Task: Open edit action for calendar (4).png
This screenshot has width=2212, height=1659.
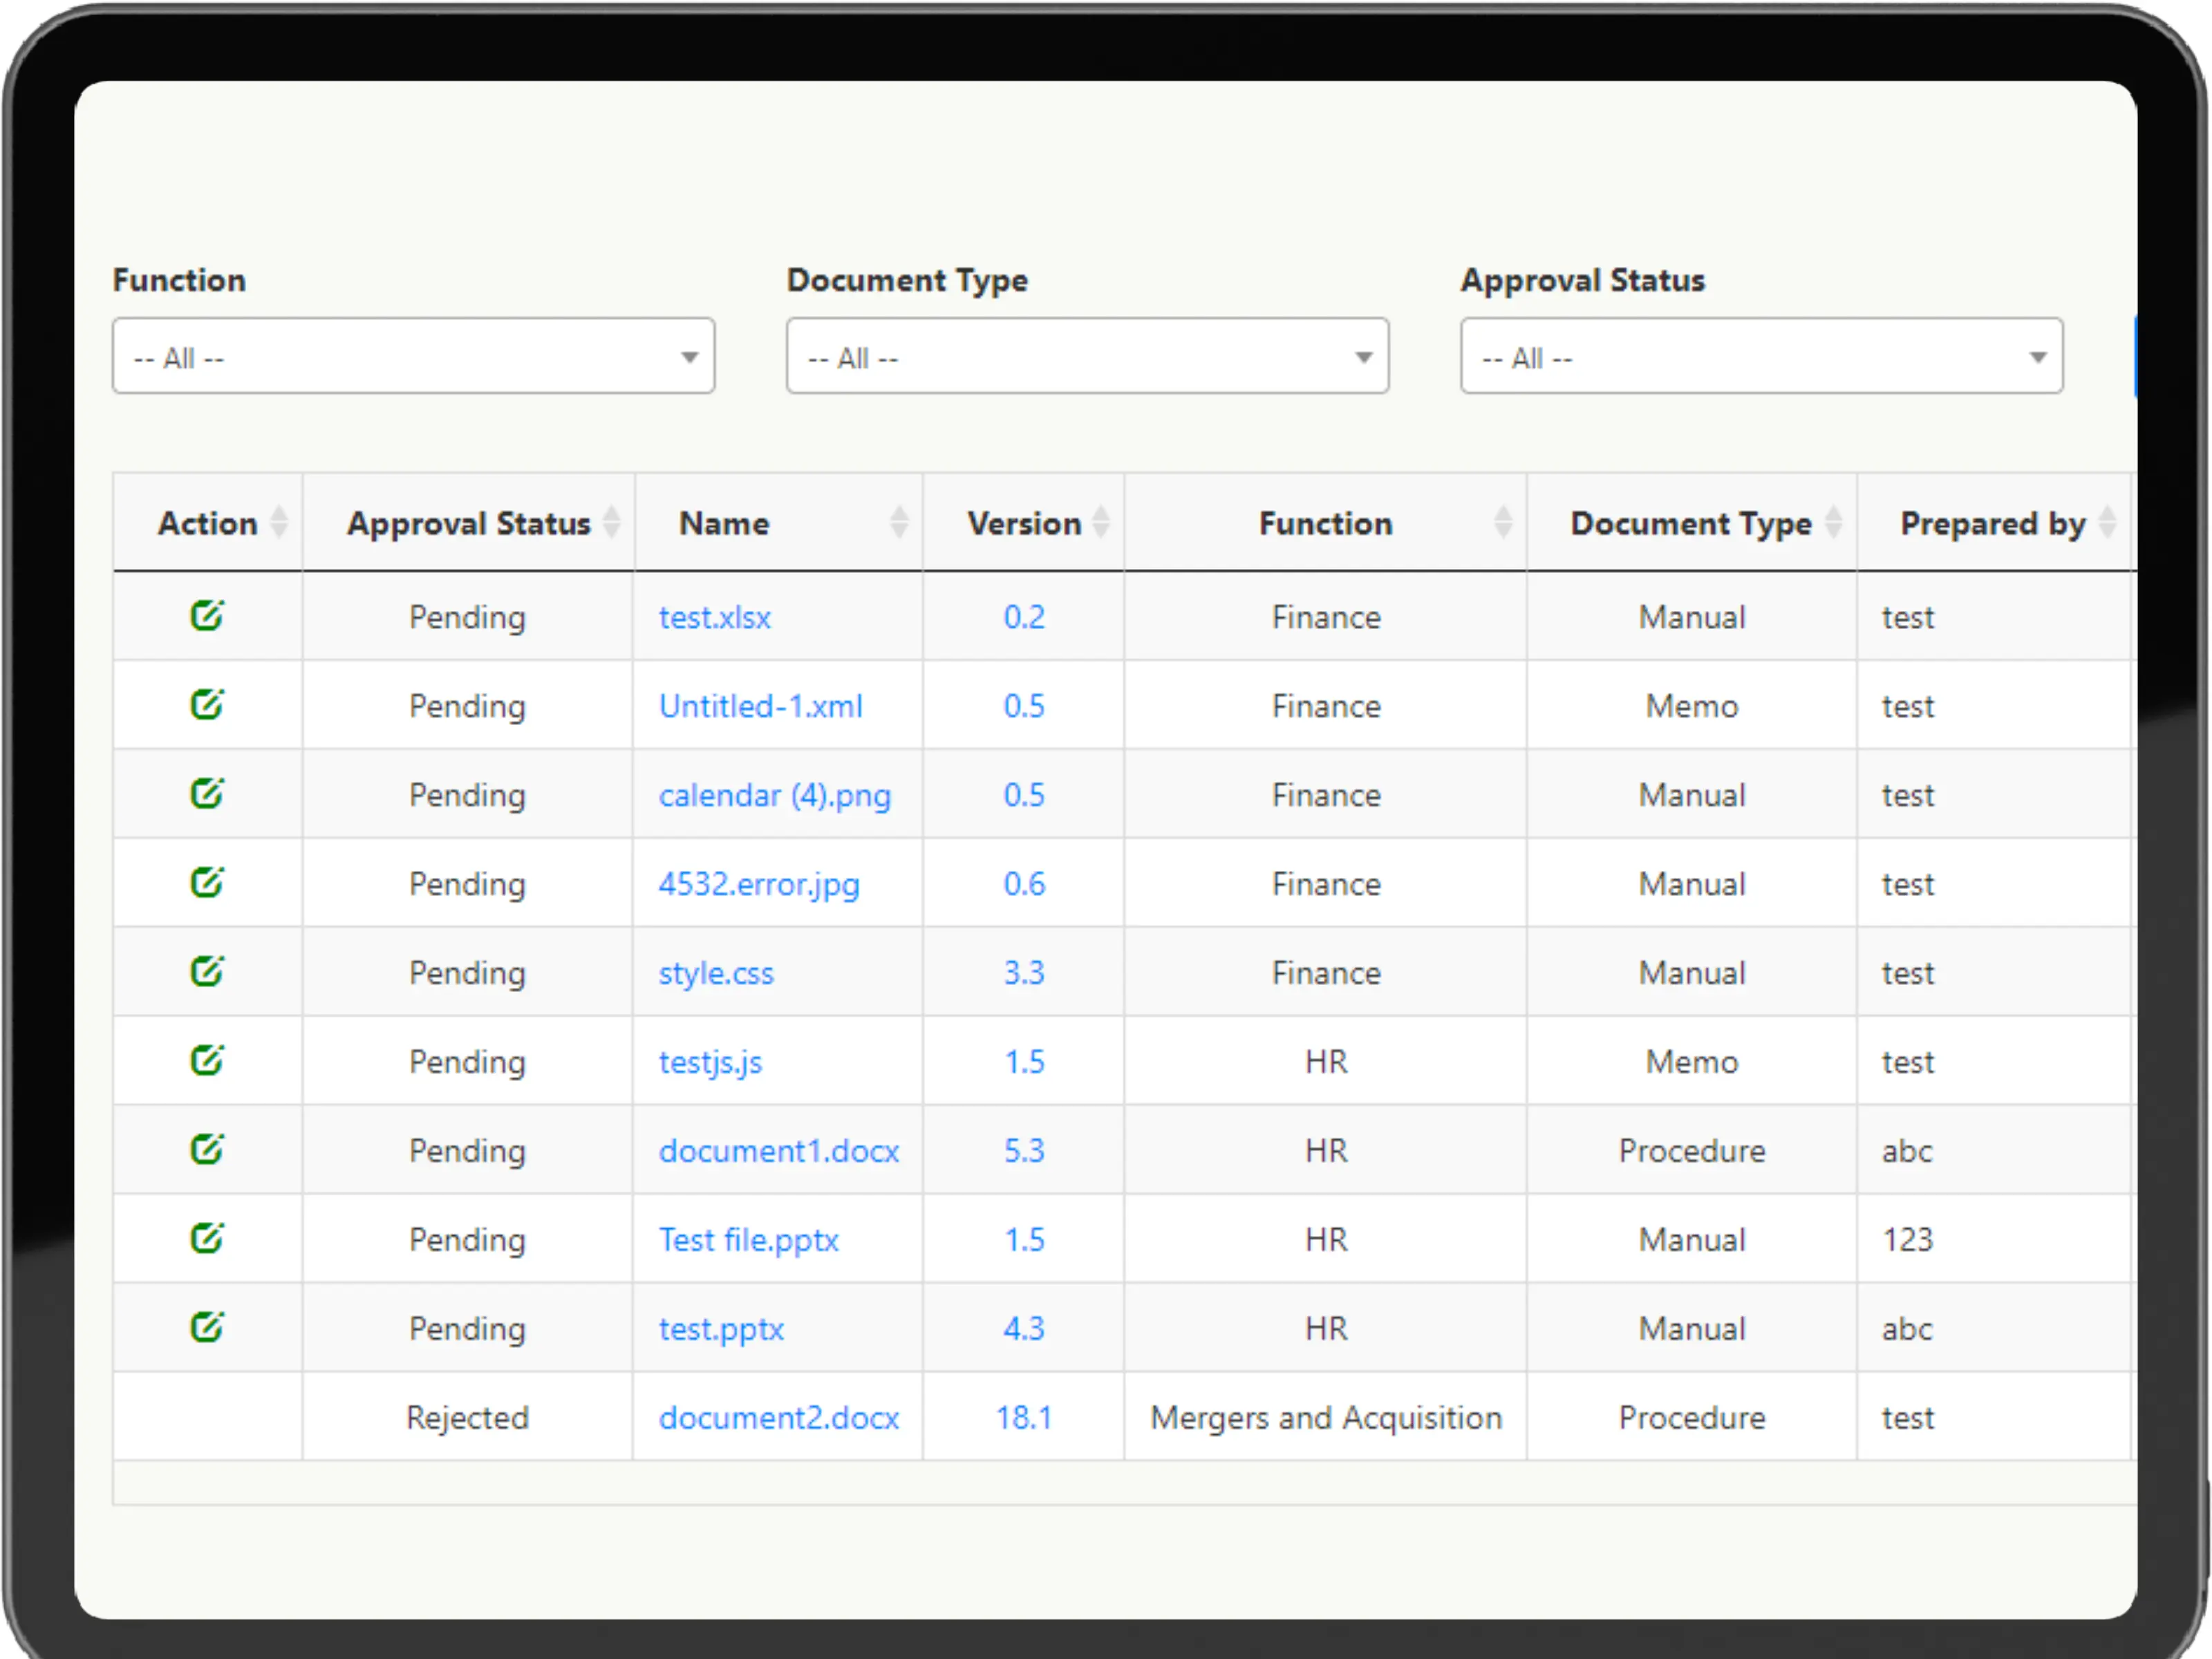Action: point(207,793)
